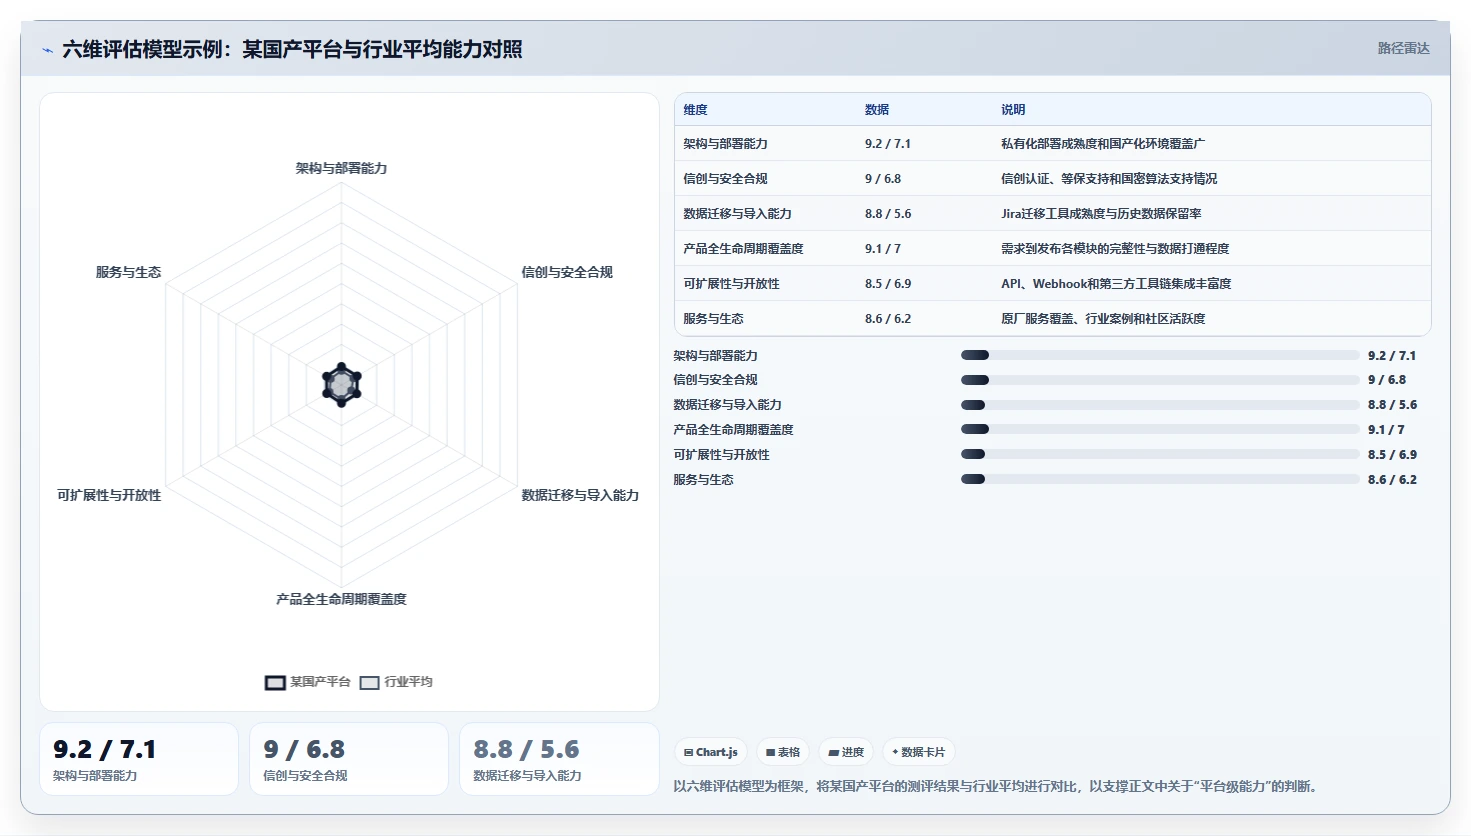The height and width of the screenshot is (836, 1471).
Task: Click description 需求到发布各模块的完整性与数据打通程度
Action: 1115,249
